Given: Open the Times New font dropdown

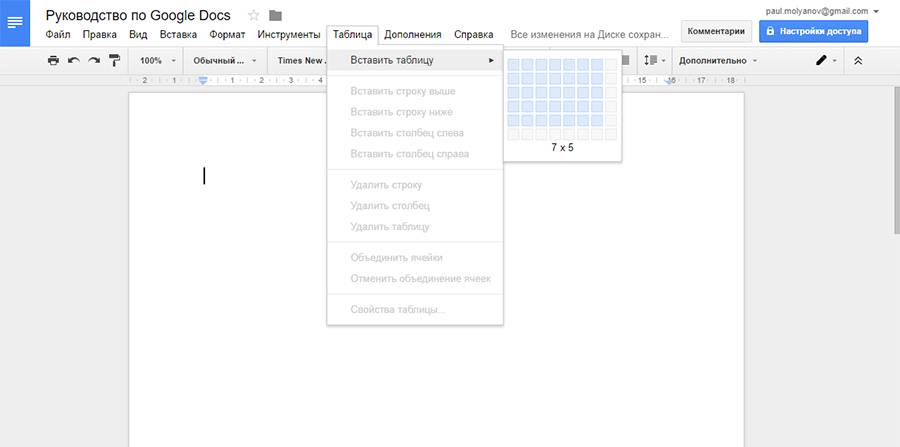Looking at the screenshot, I should (301, 60).
